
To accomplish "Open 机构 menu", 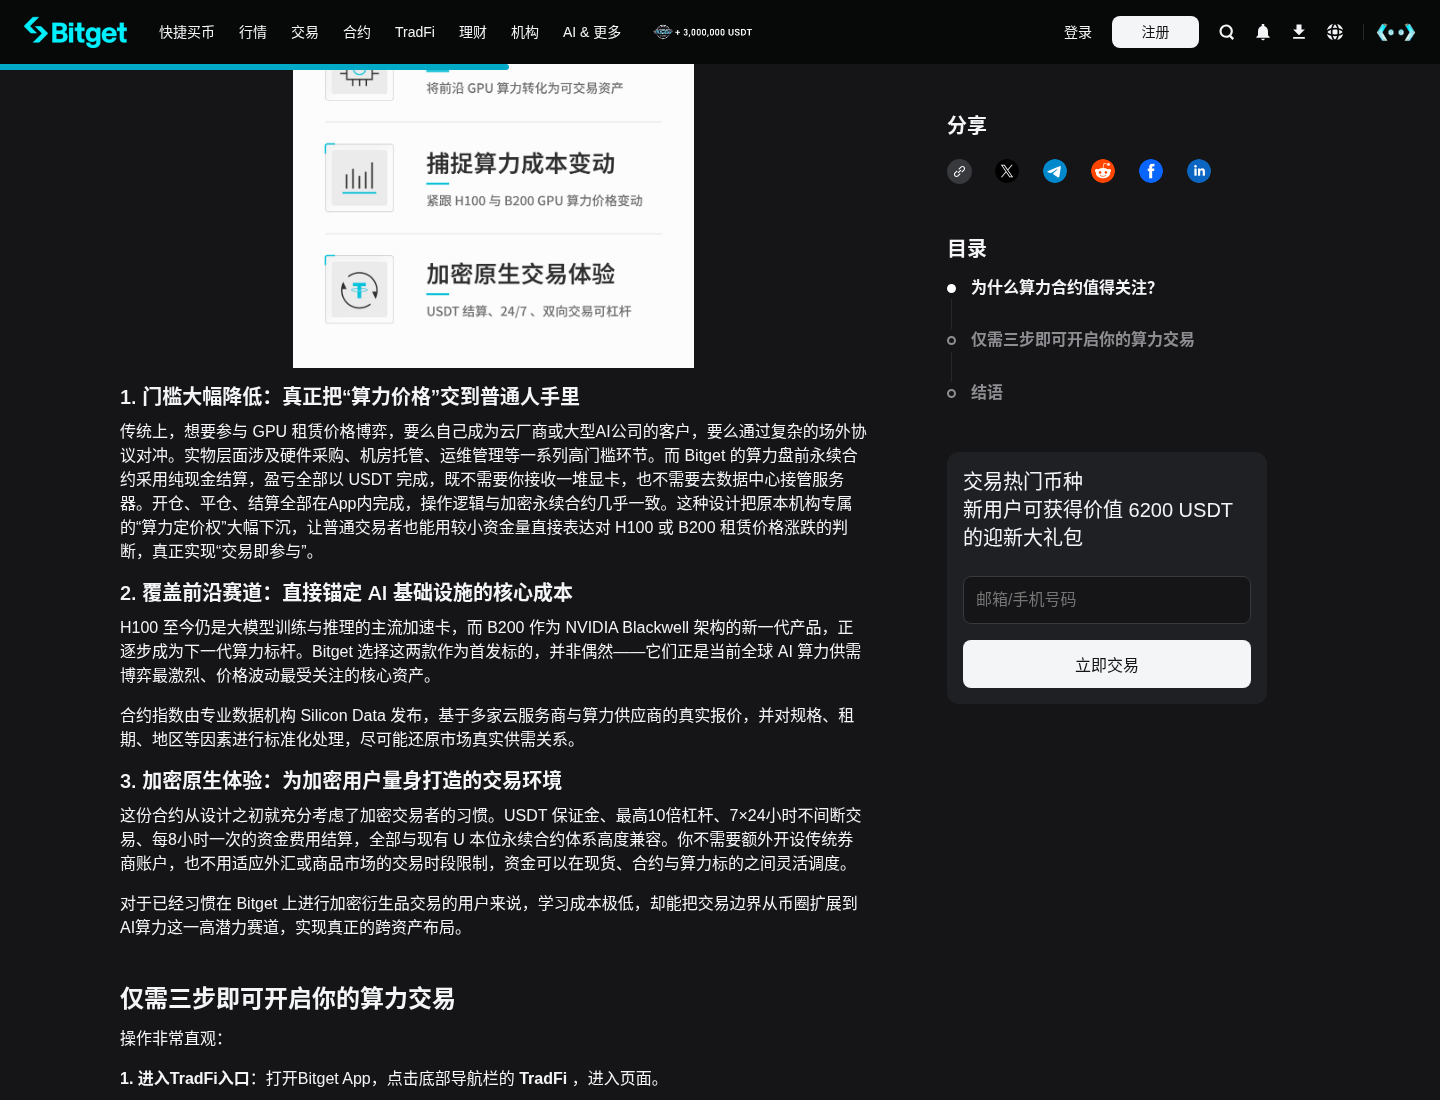I will pos(525,32).
